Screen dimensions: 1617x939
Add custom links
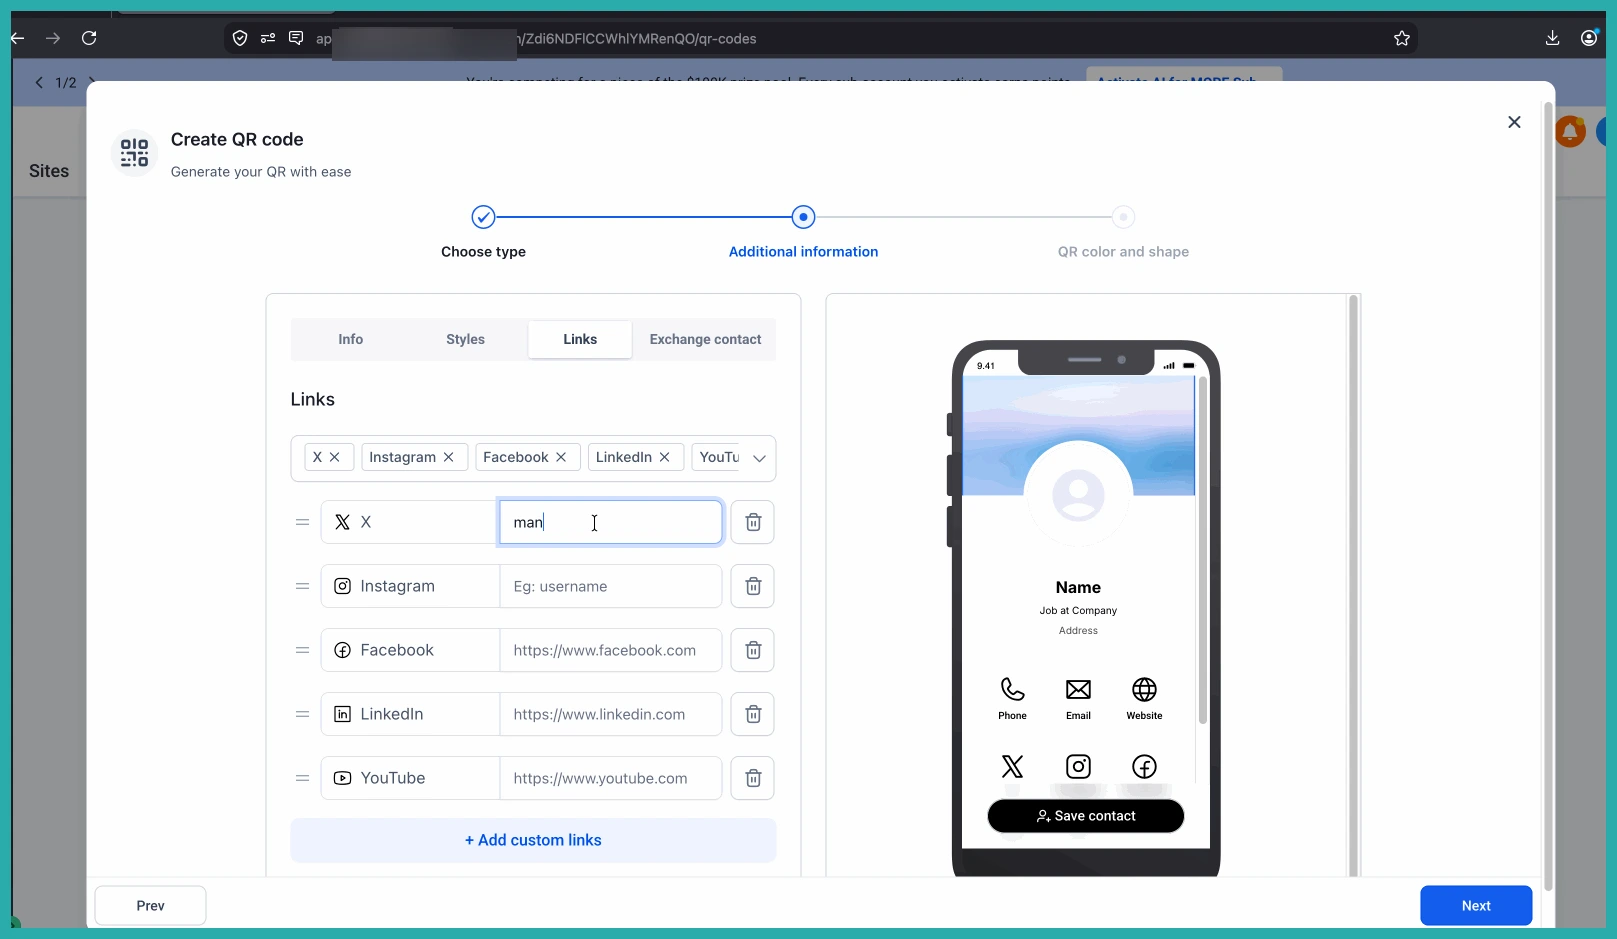(533, 840)
